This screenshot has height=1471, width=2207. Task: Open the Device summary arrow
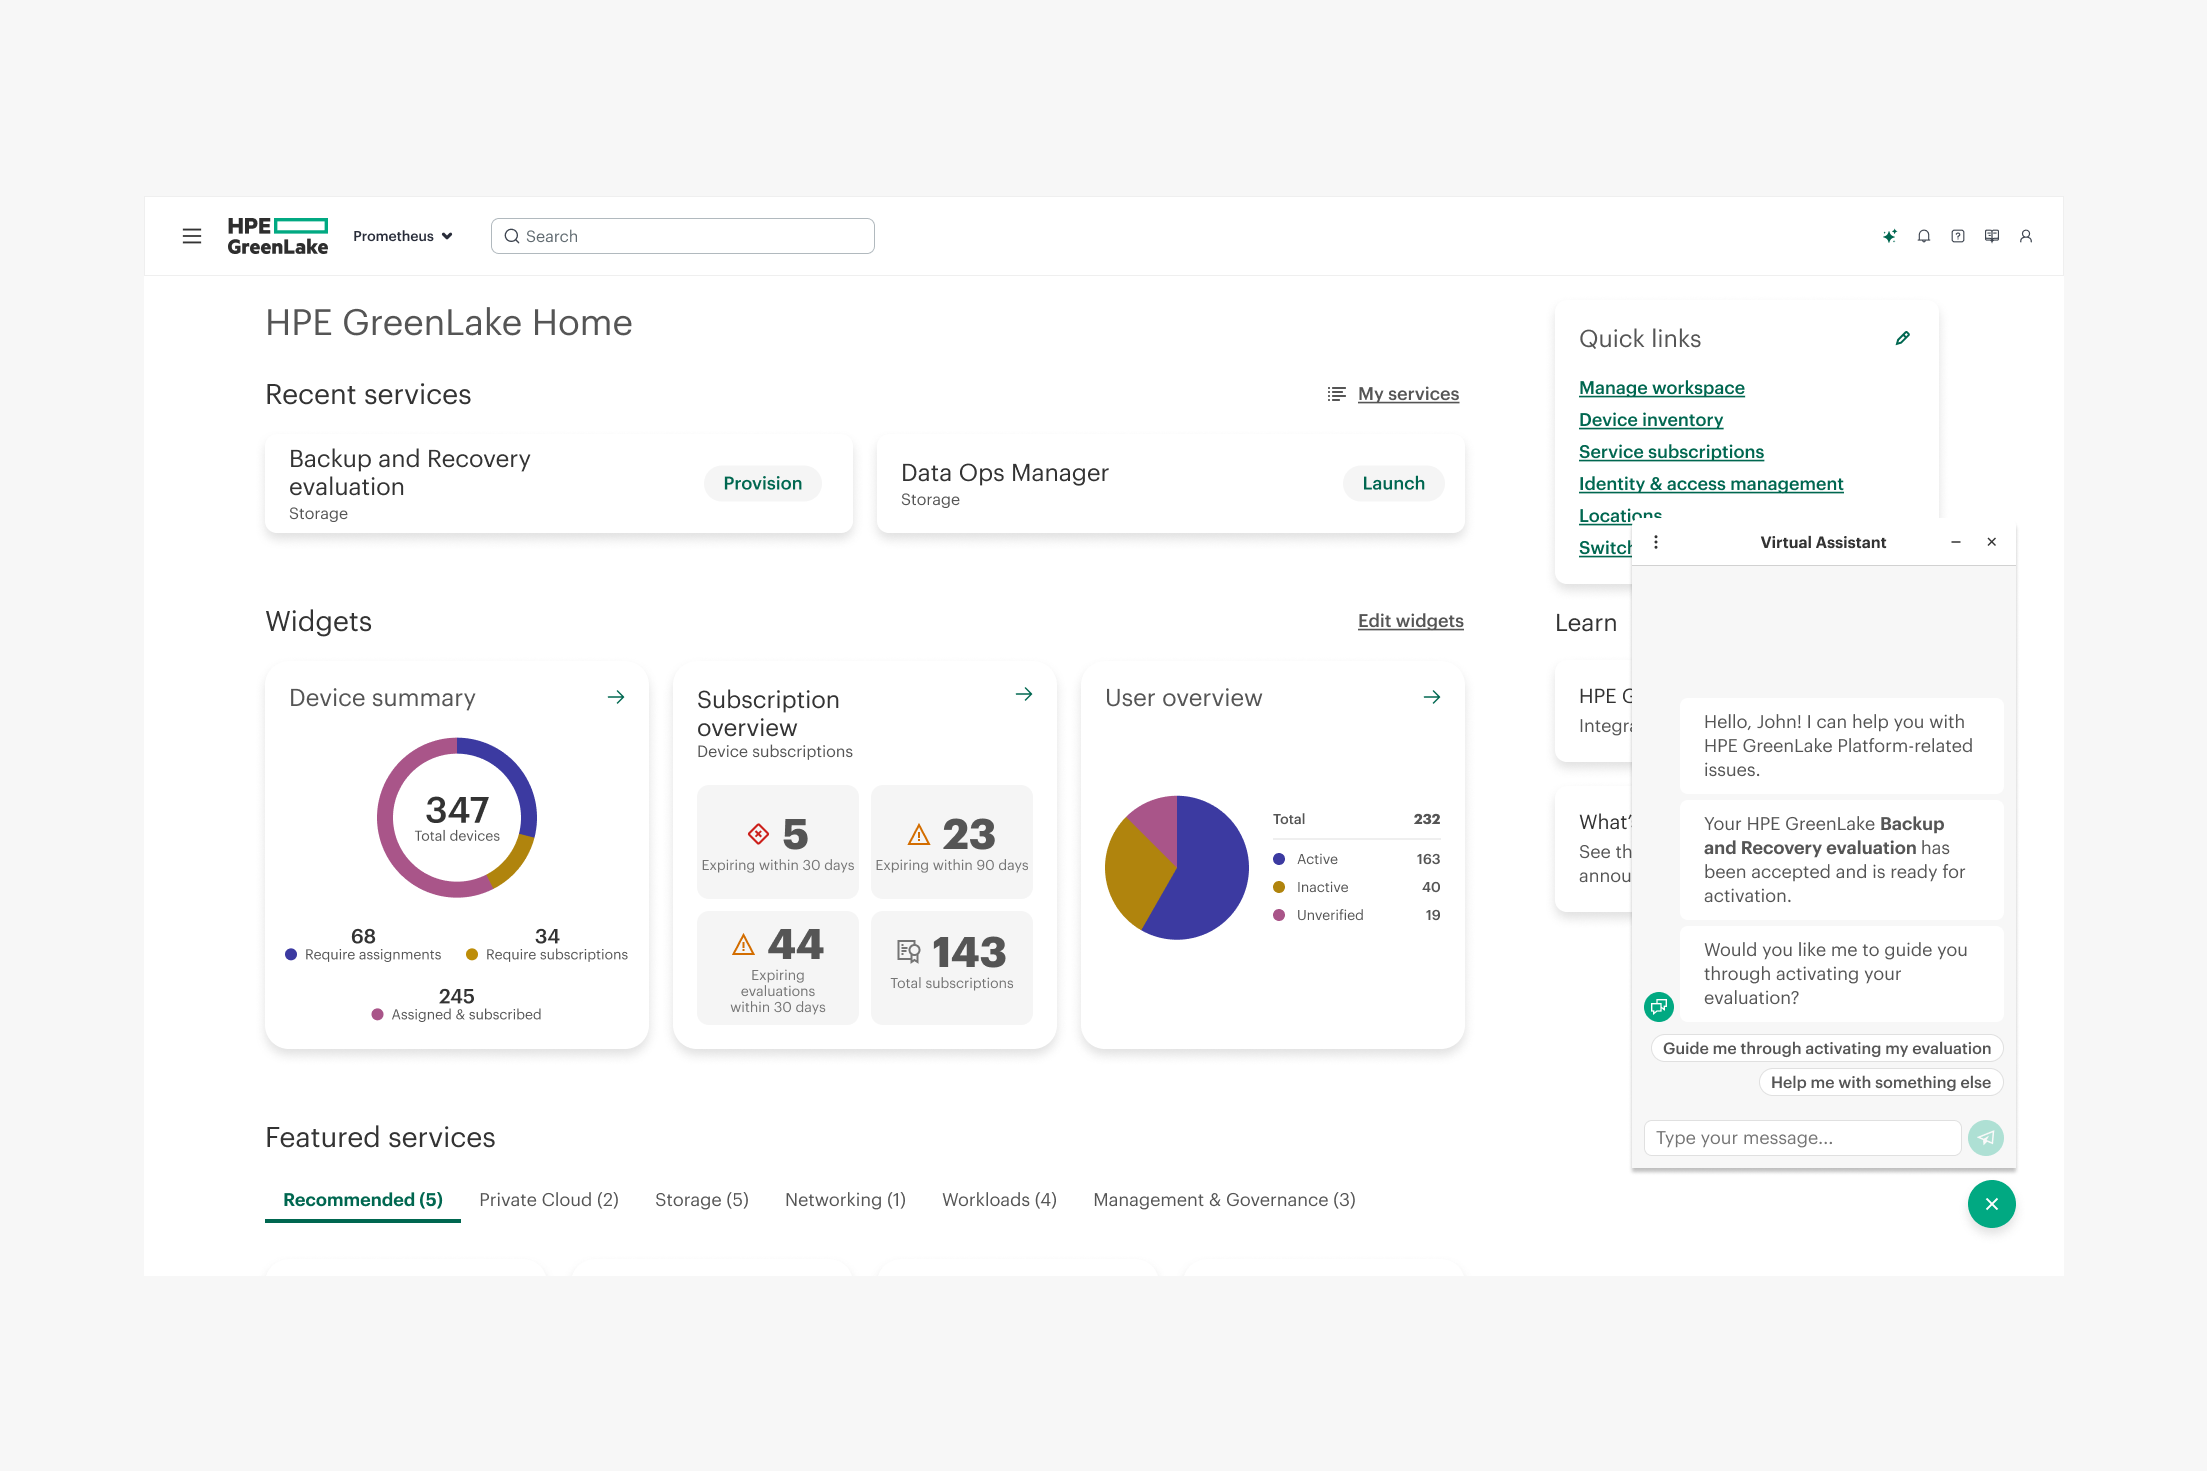(615, 697)
